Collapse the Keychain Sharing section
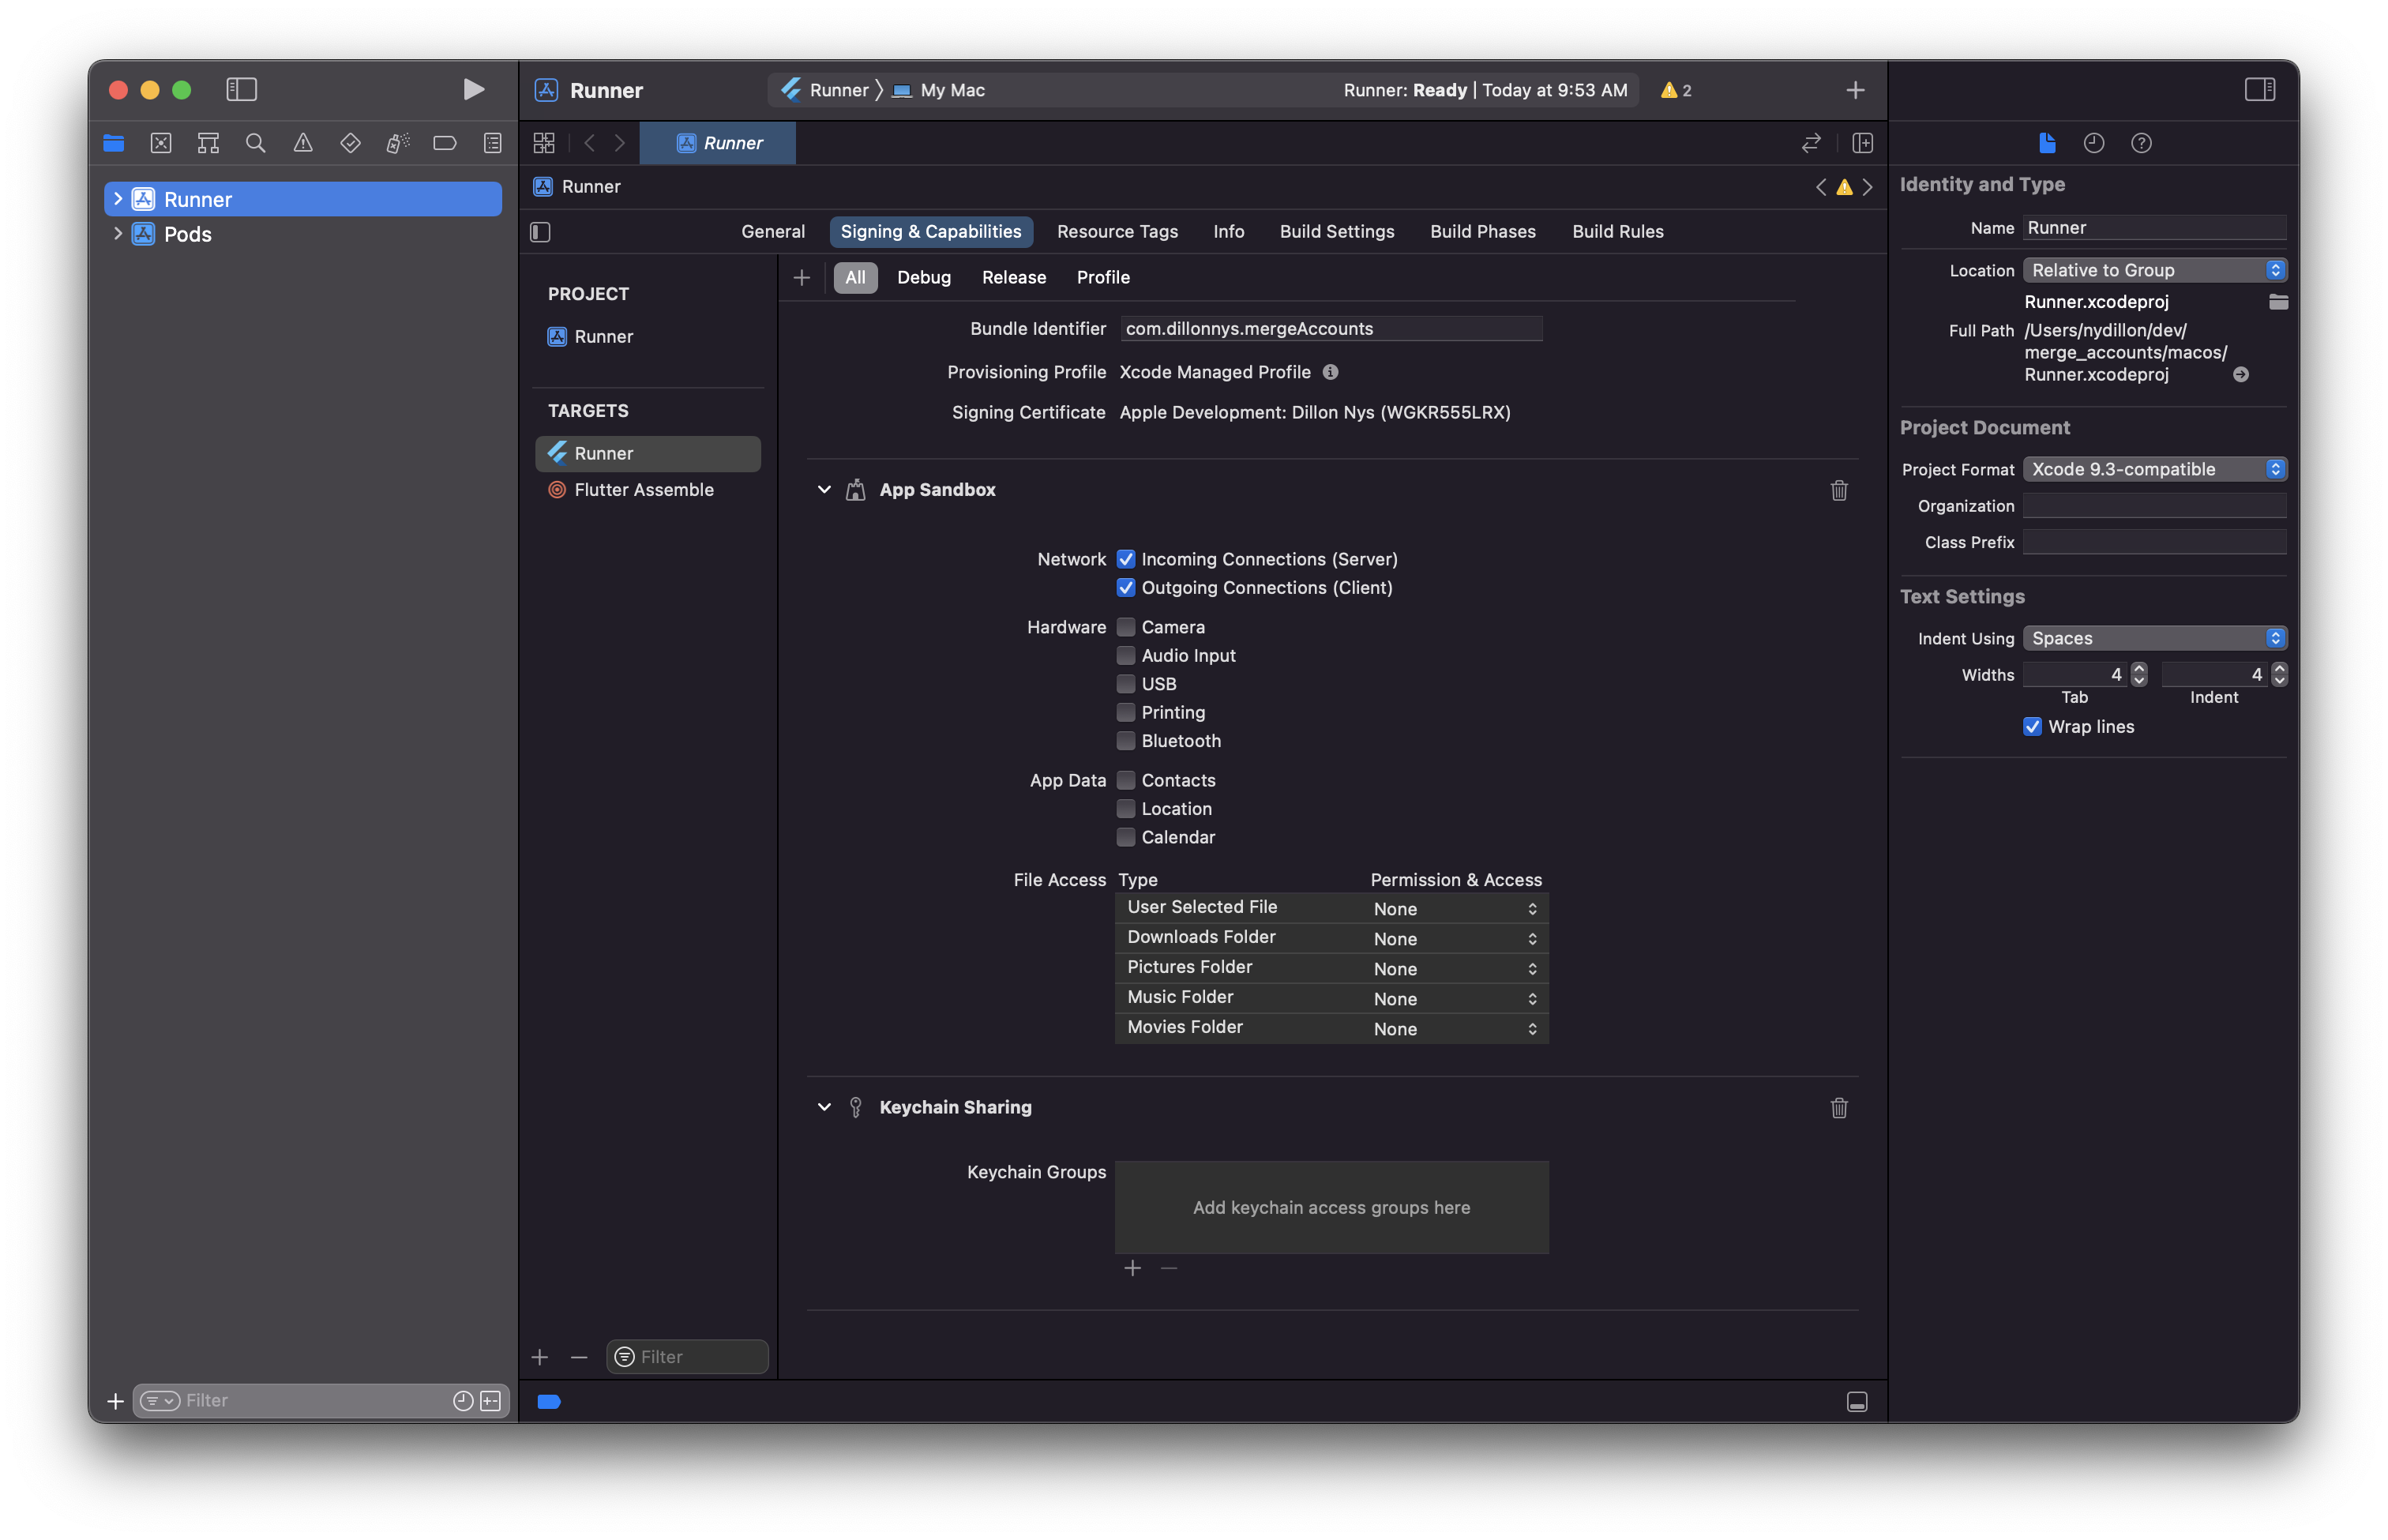 824,1107
